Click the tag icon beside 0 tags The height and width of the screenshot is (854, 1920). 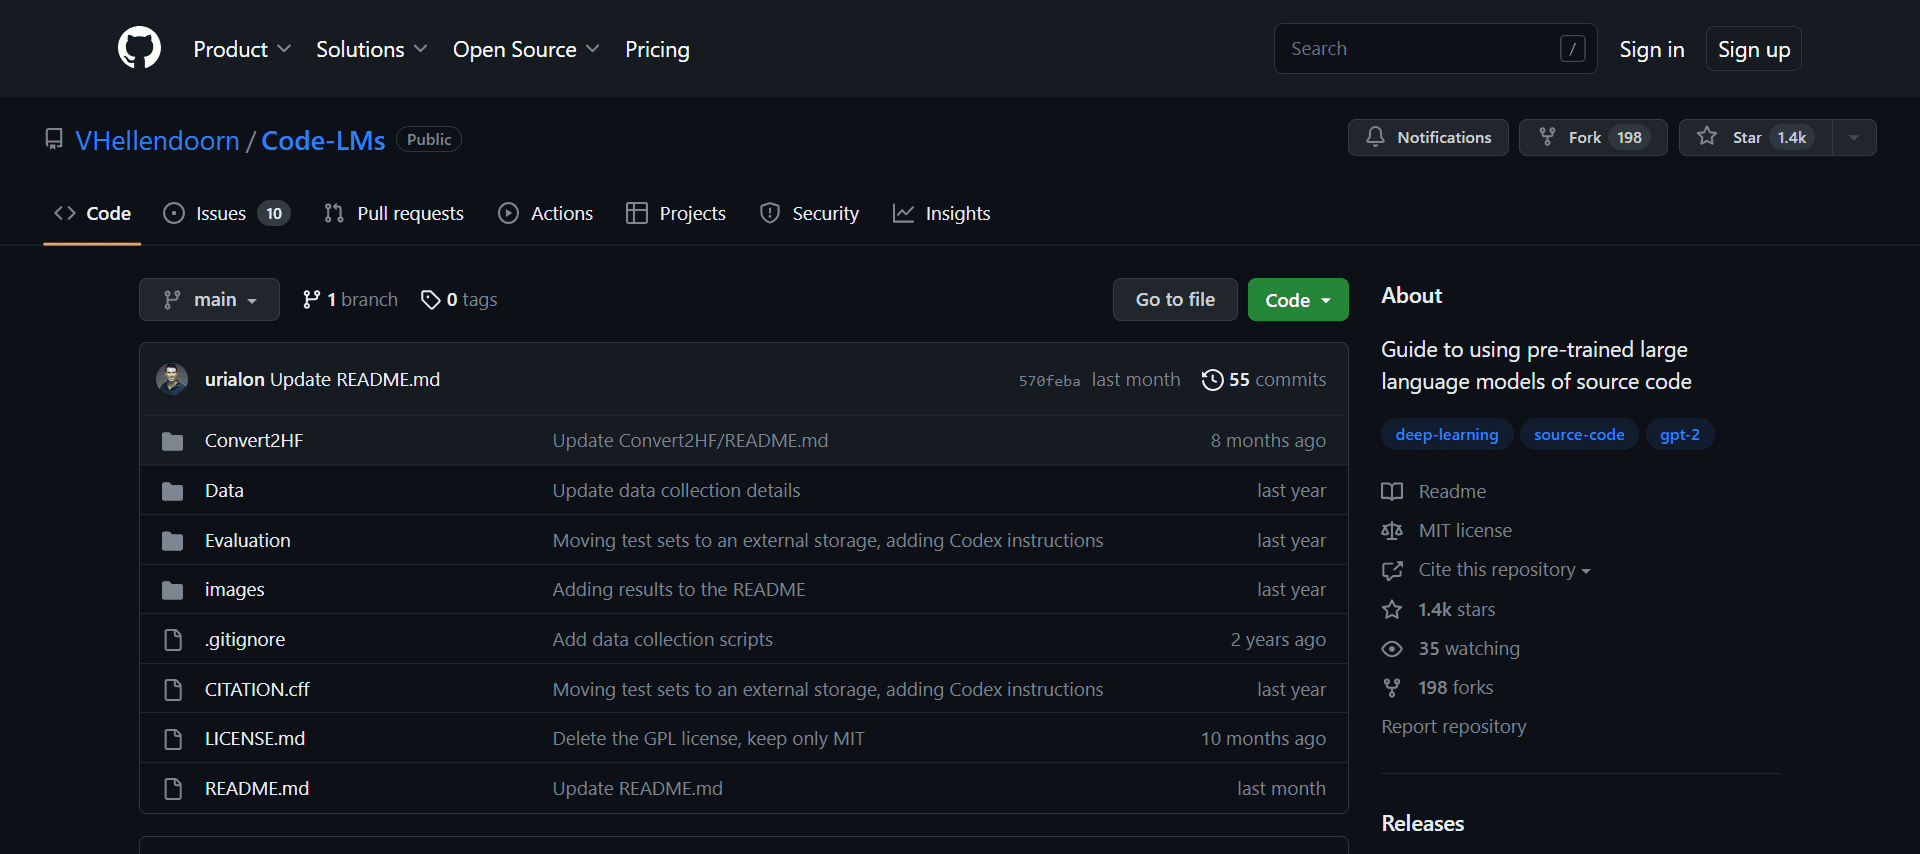pos(431,299)
